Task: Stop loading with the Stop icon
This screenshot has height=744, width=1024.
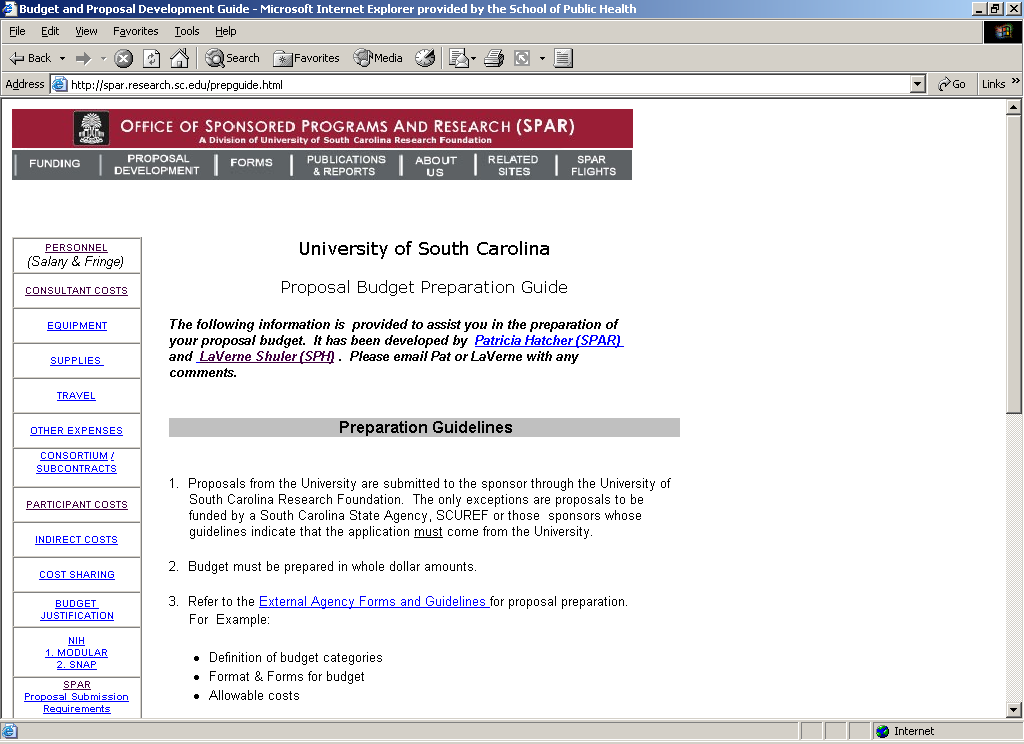Action: (123, 59)
